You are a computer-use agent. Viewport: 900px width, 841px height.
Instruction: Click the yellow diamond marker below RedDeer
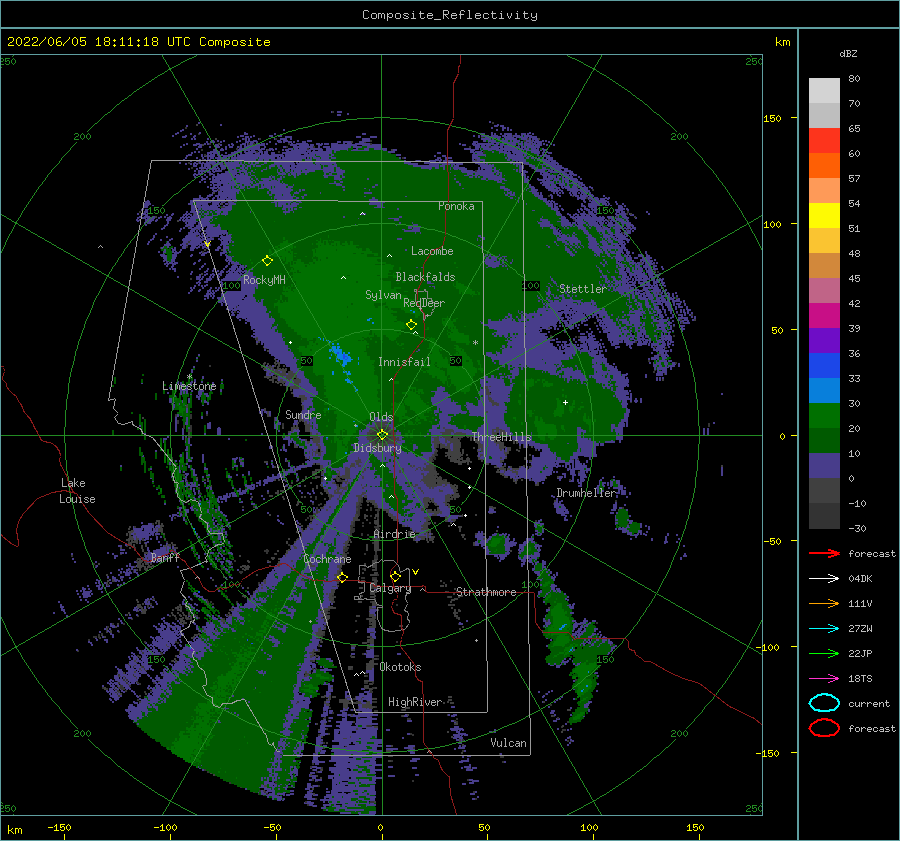pyautogui.click(x=412, y=325)
